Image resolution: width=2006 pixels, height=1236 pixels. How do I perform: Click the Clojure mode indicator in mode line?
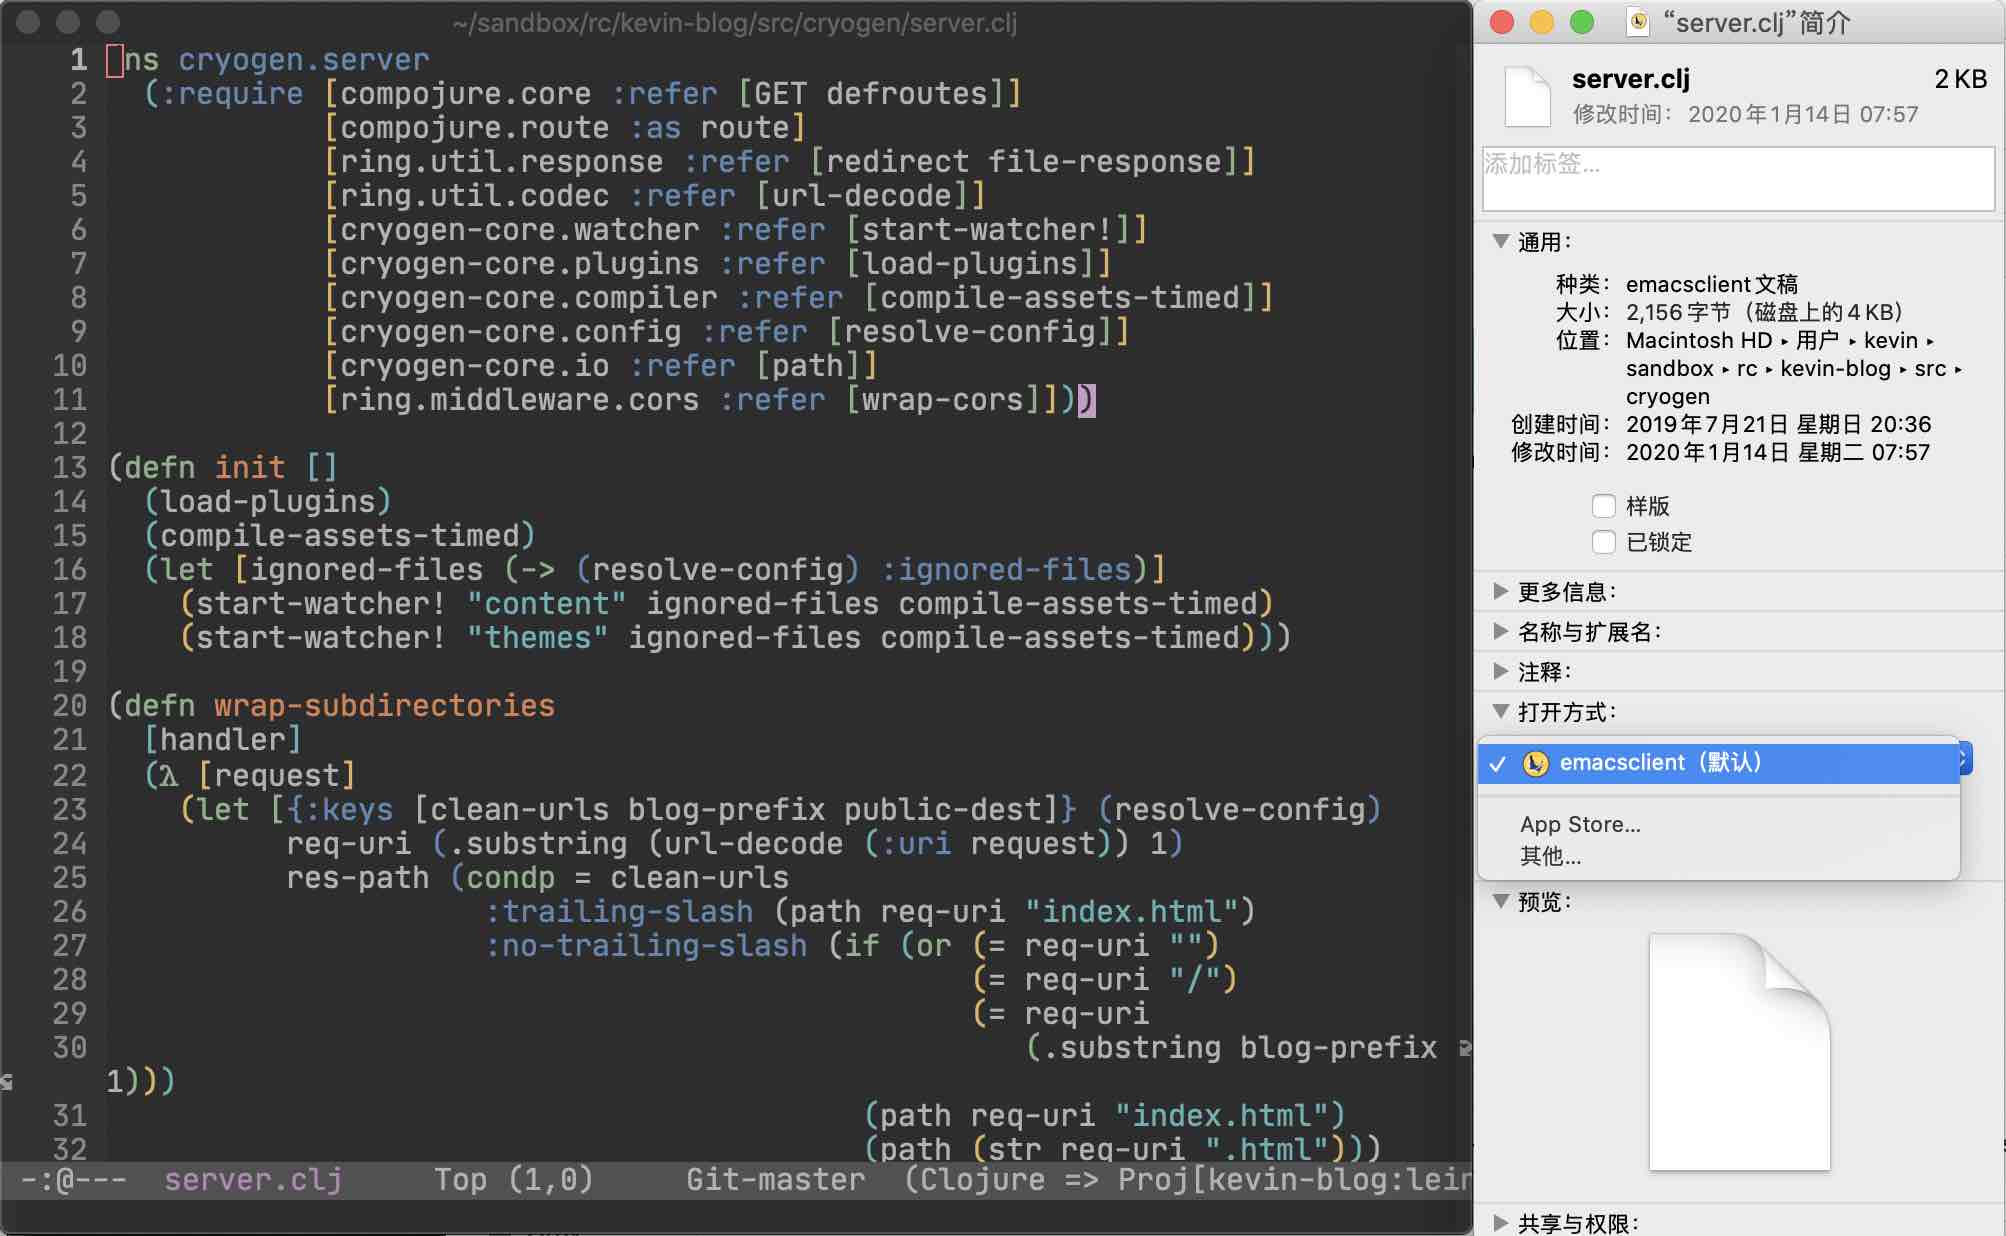[982, 1180]
